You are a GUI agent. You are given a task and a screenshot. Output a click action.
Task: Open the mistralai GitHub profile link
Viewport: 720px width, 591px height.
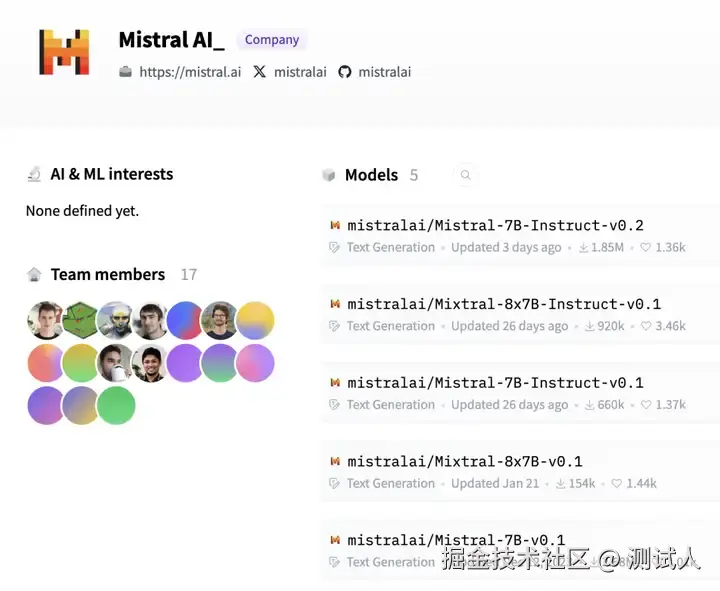click(x=385, y=72)
